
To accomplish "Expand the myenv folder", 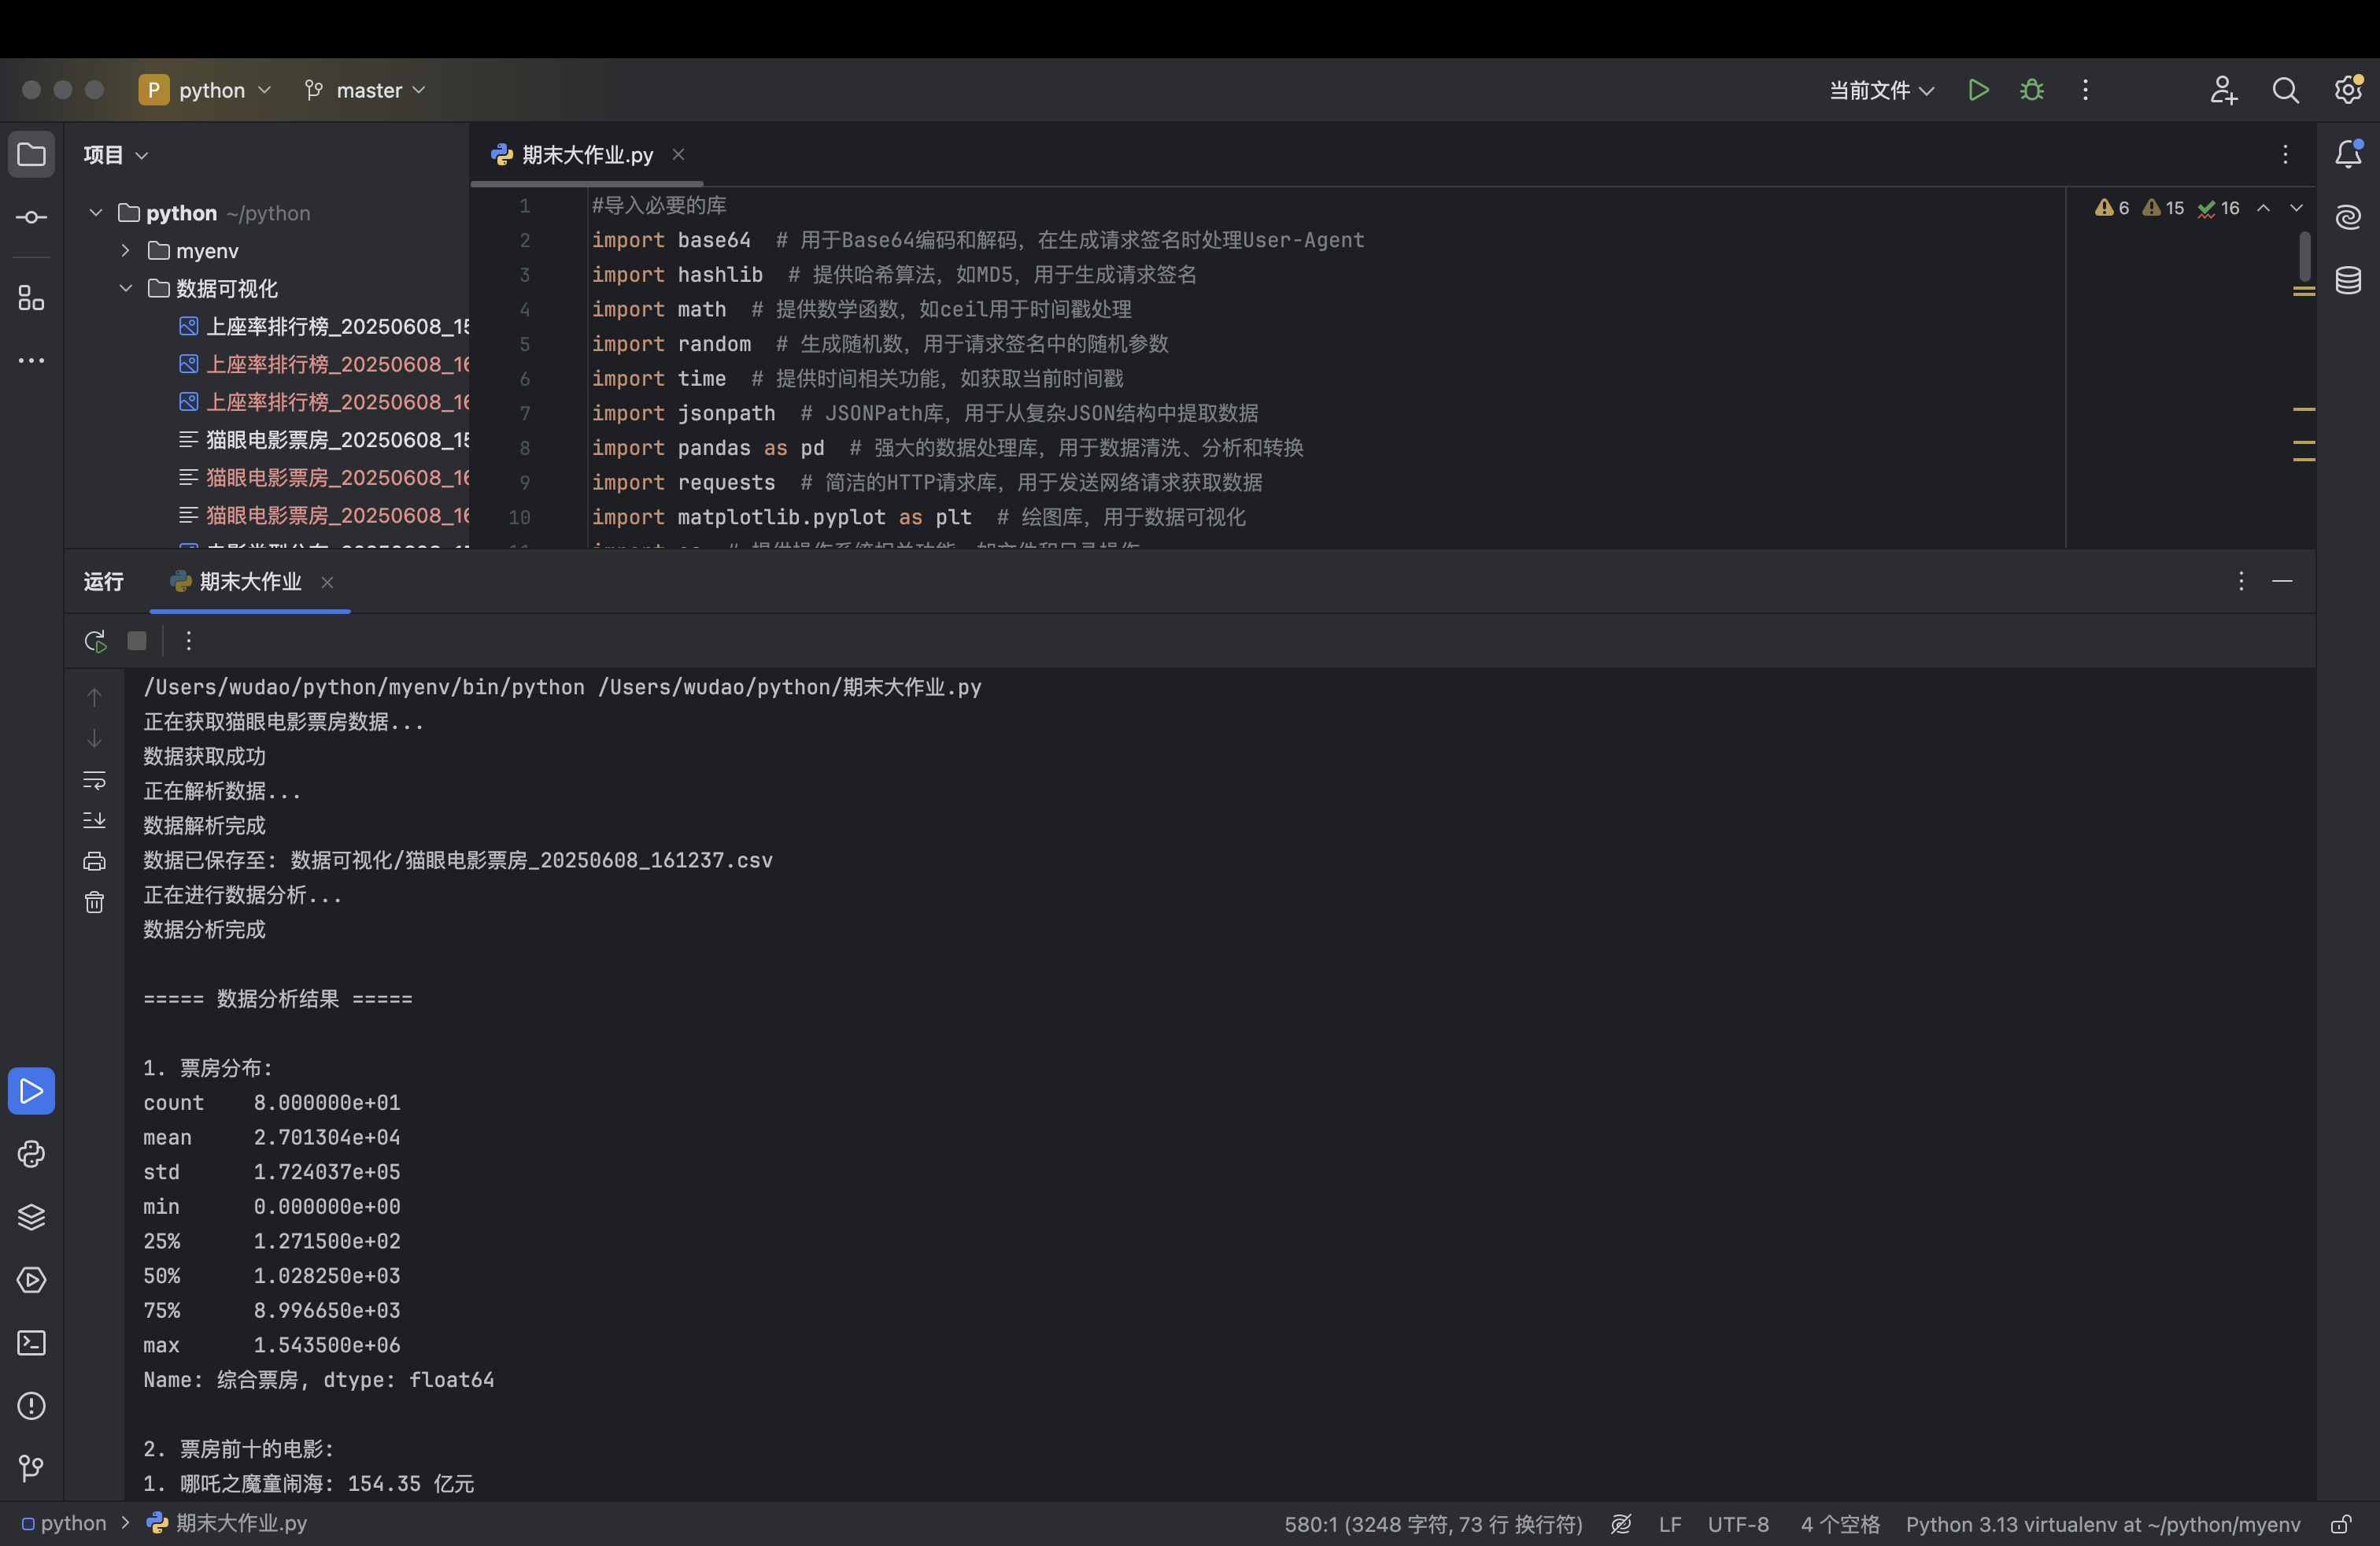I will pos(126,251).
